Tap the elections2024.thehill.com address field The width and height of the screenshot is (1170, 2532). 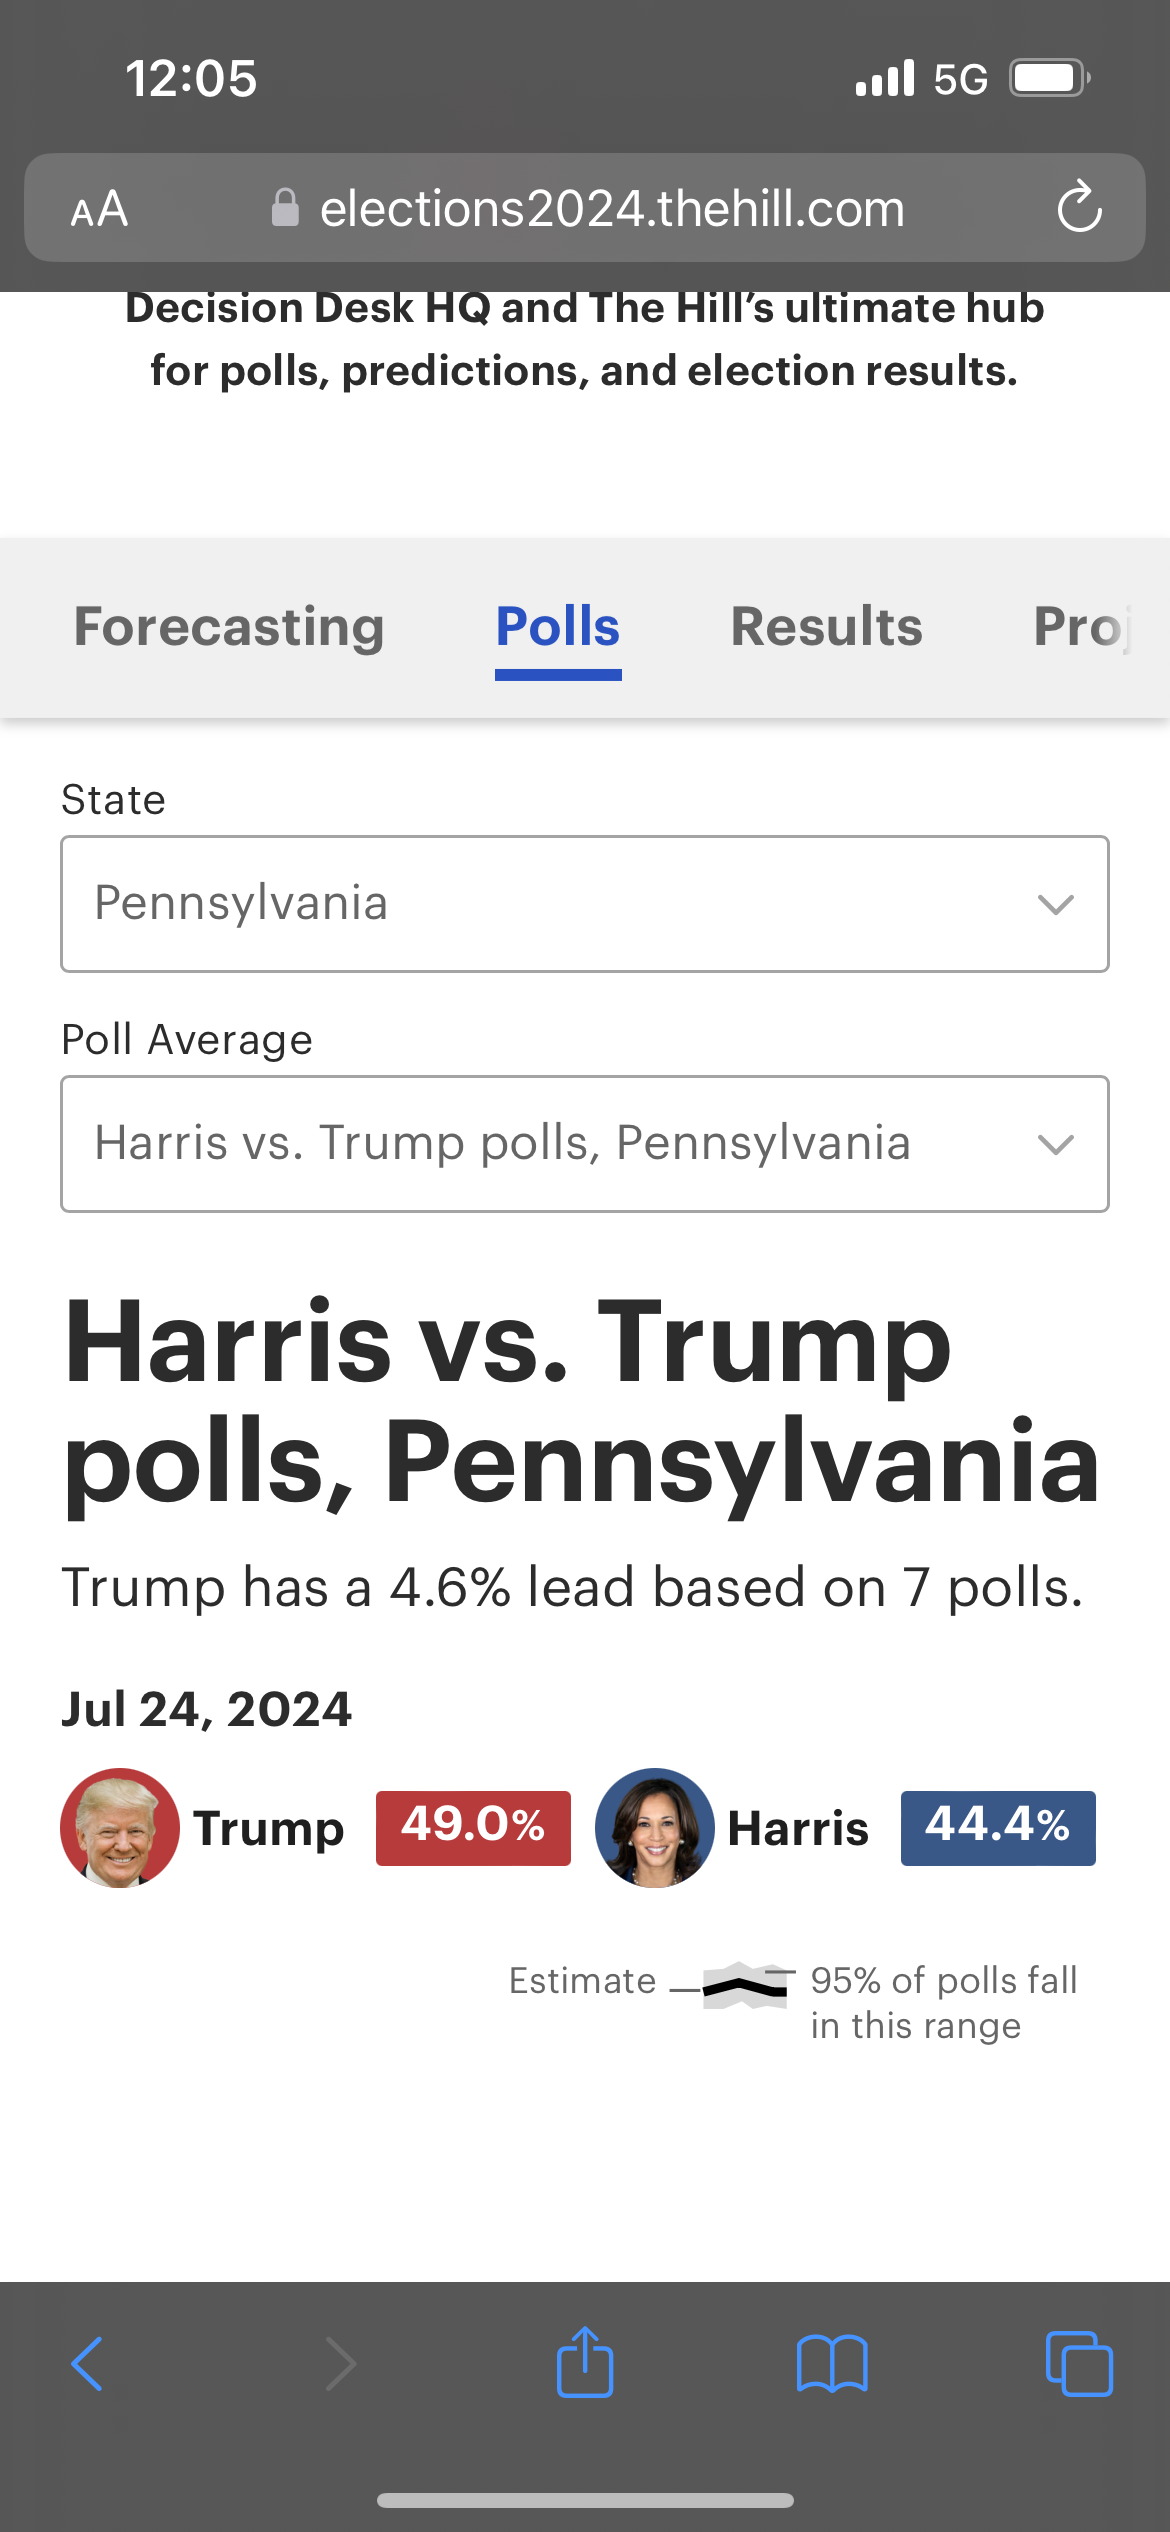(612, 208)
